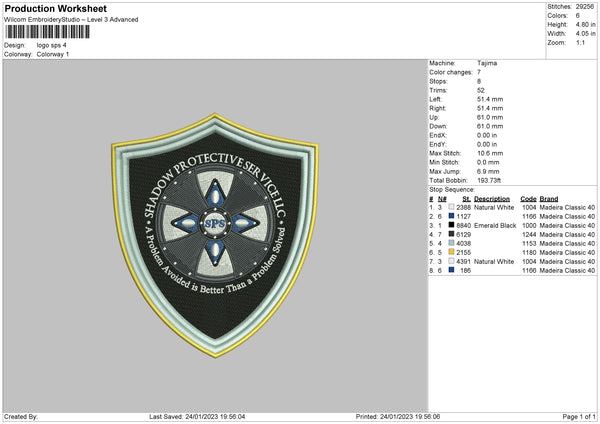Image resolution: width=600 pixels, height=424 pixels.
Task: Click thread code 1180 in stop 6
Action: 529,253
